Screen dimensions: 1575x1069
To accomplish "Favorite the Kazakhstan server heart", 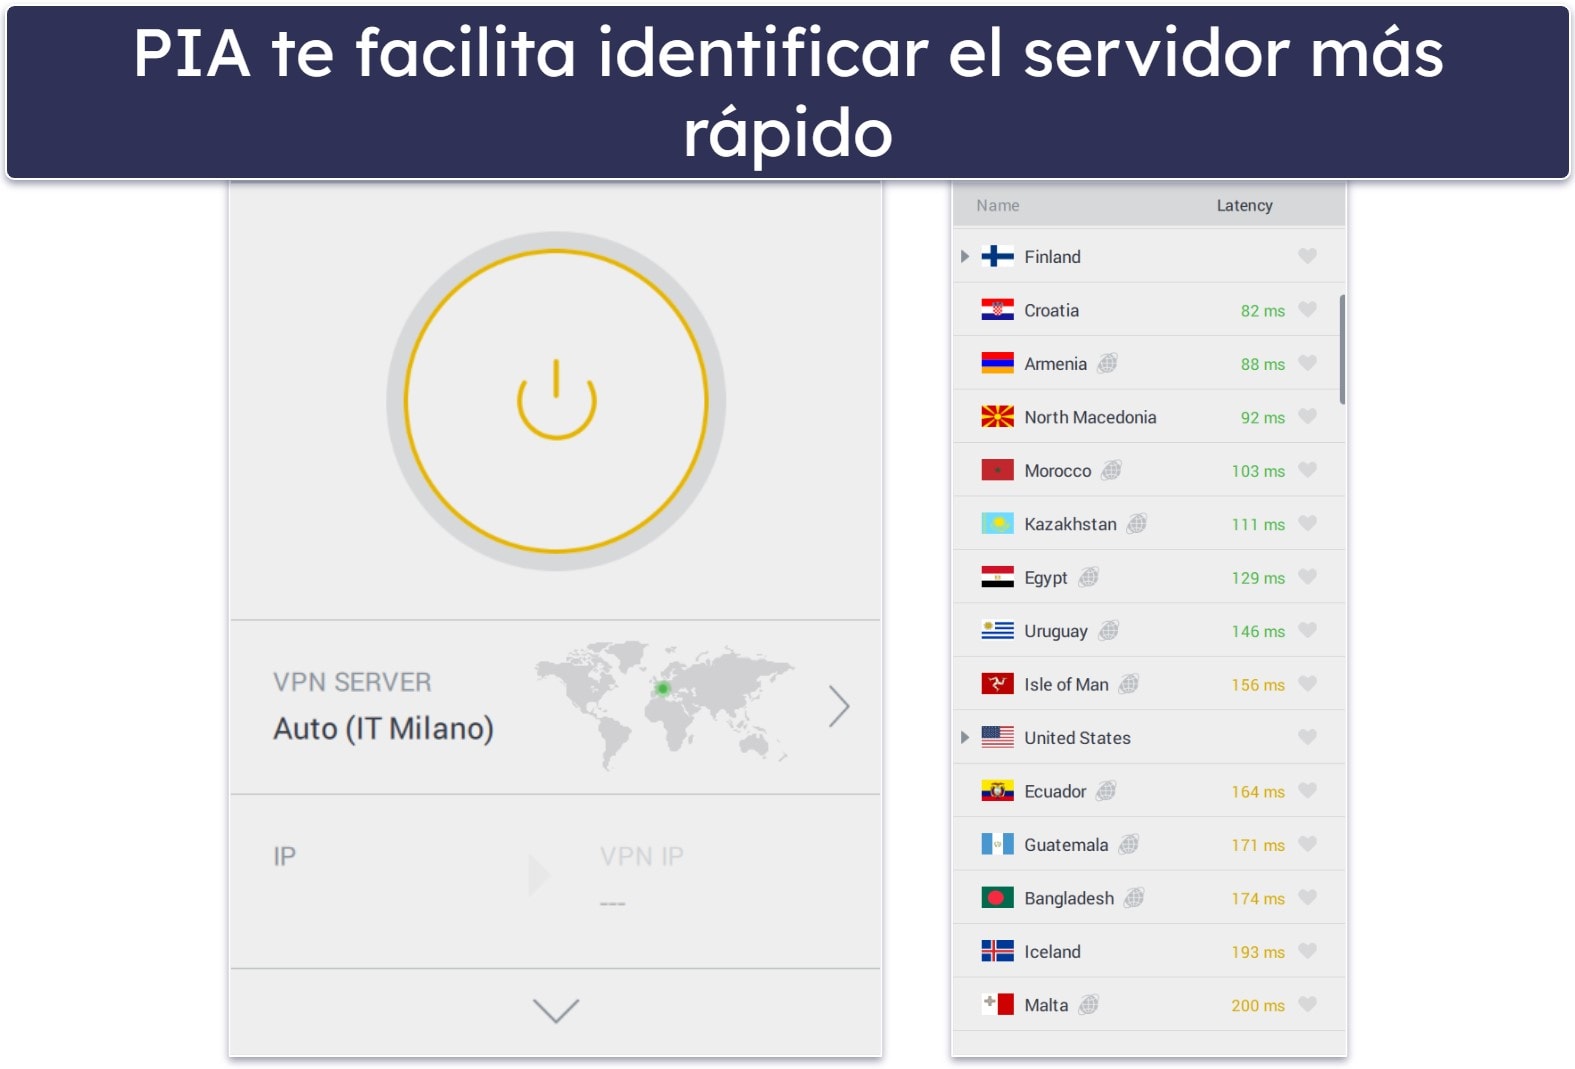I will (1307, 524).
